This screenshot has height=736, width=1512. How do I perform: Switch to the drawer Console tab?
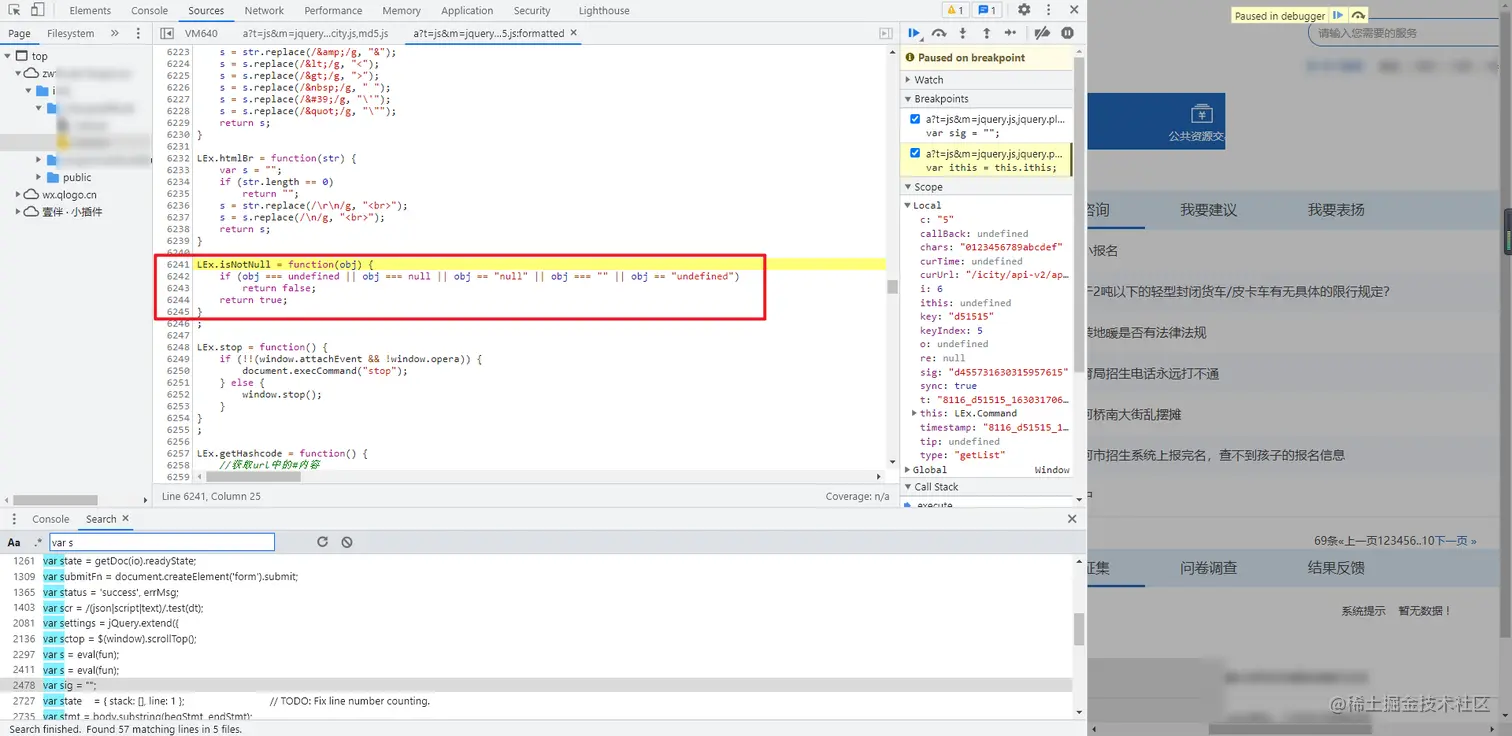tap(50, 519)
